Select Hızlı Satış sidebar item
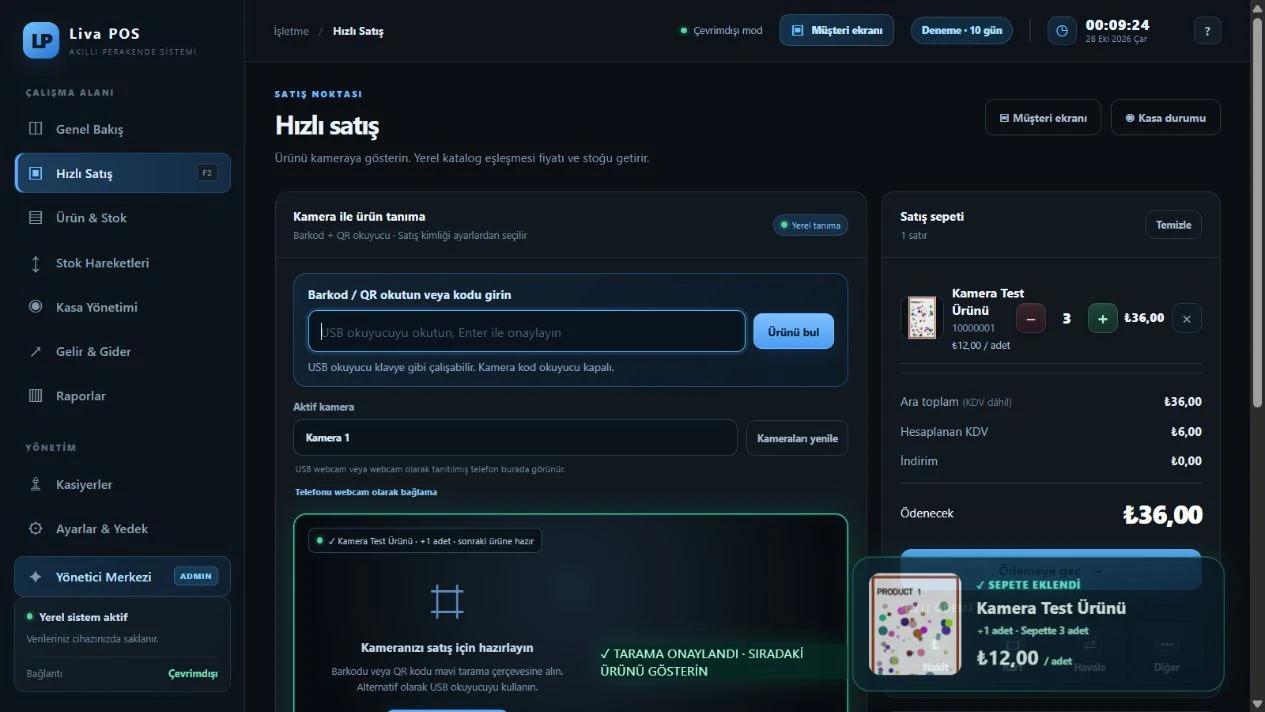The image size is (1265, 712). [122, 173]
